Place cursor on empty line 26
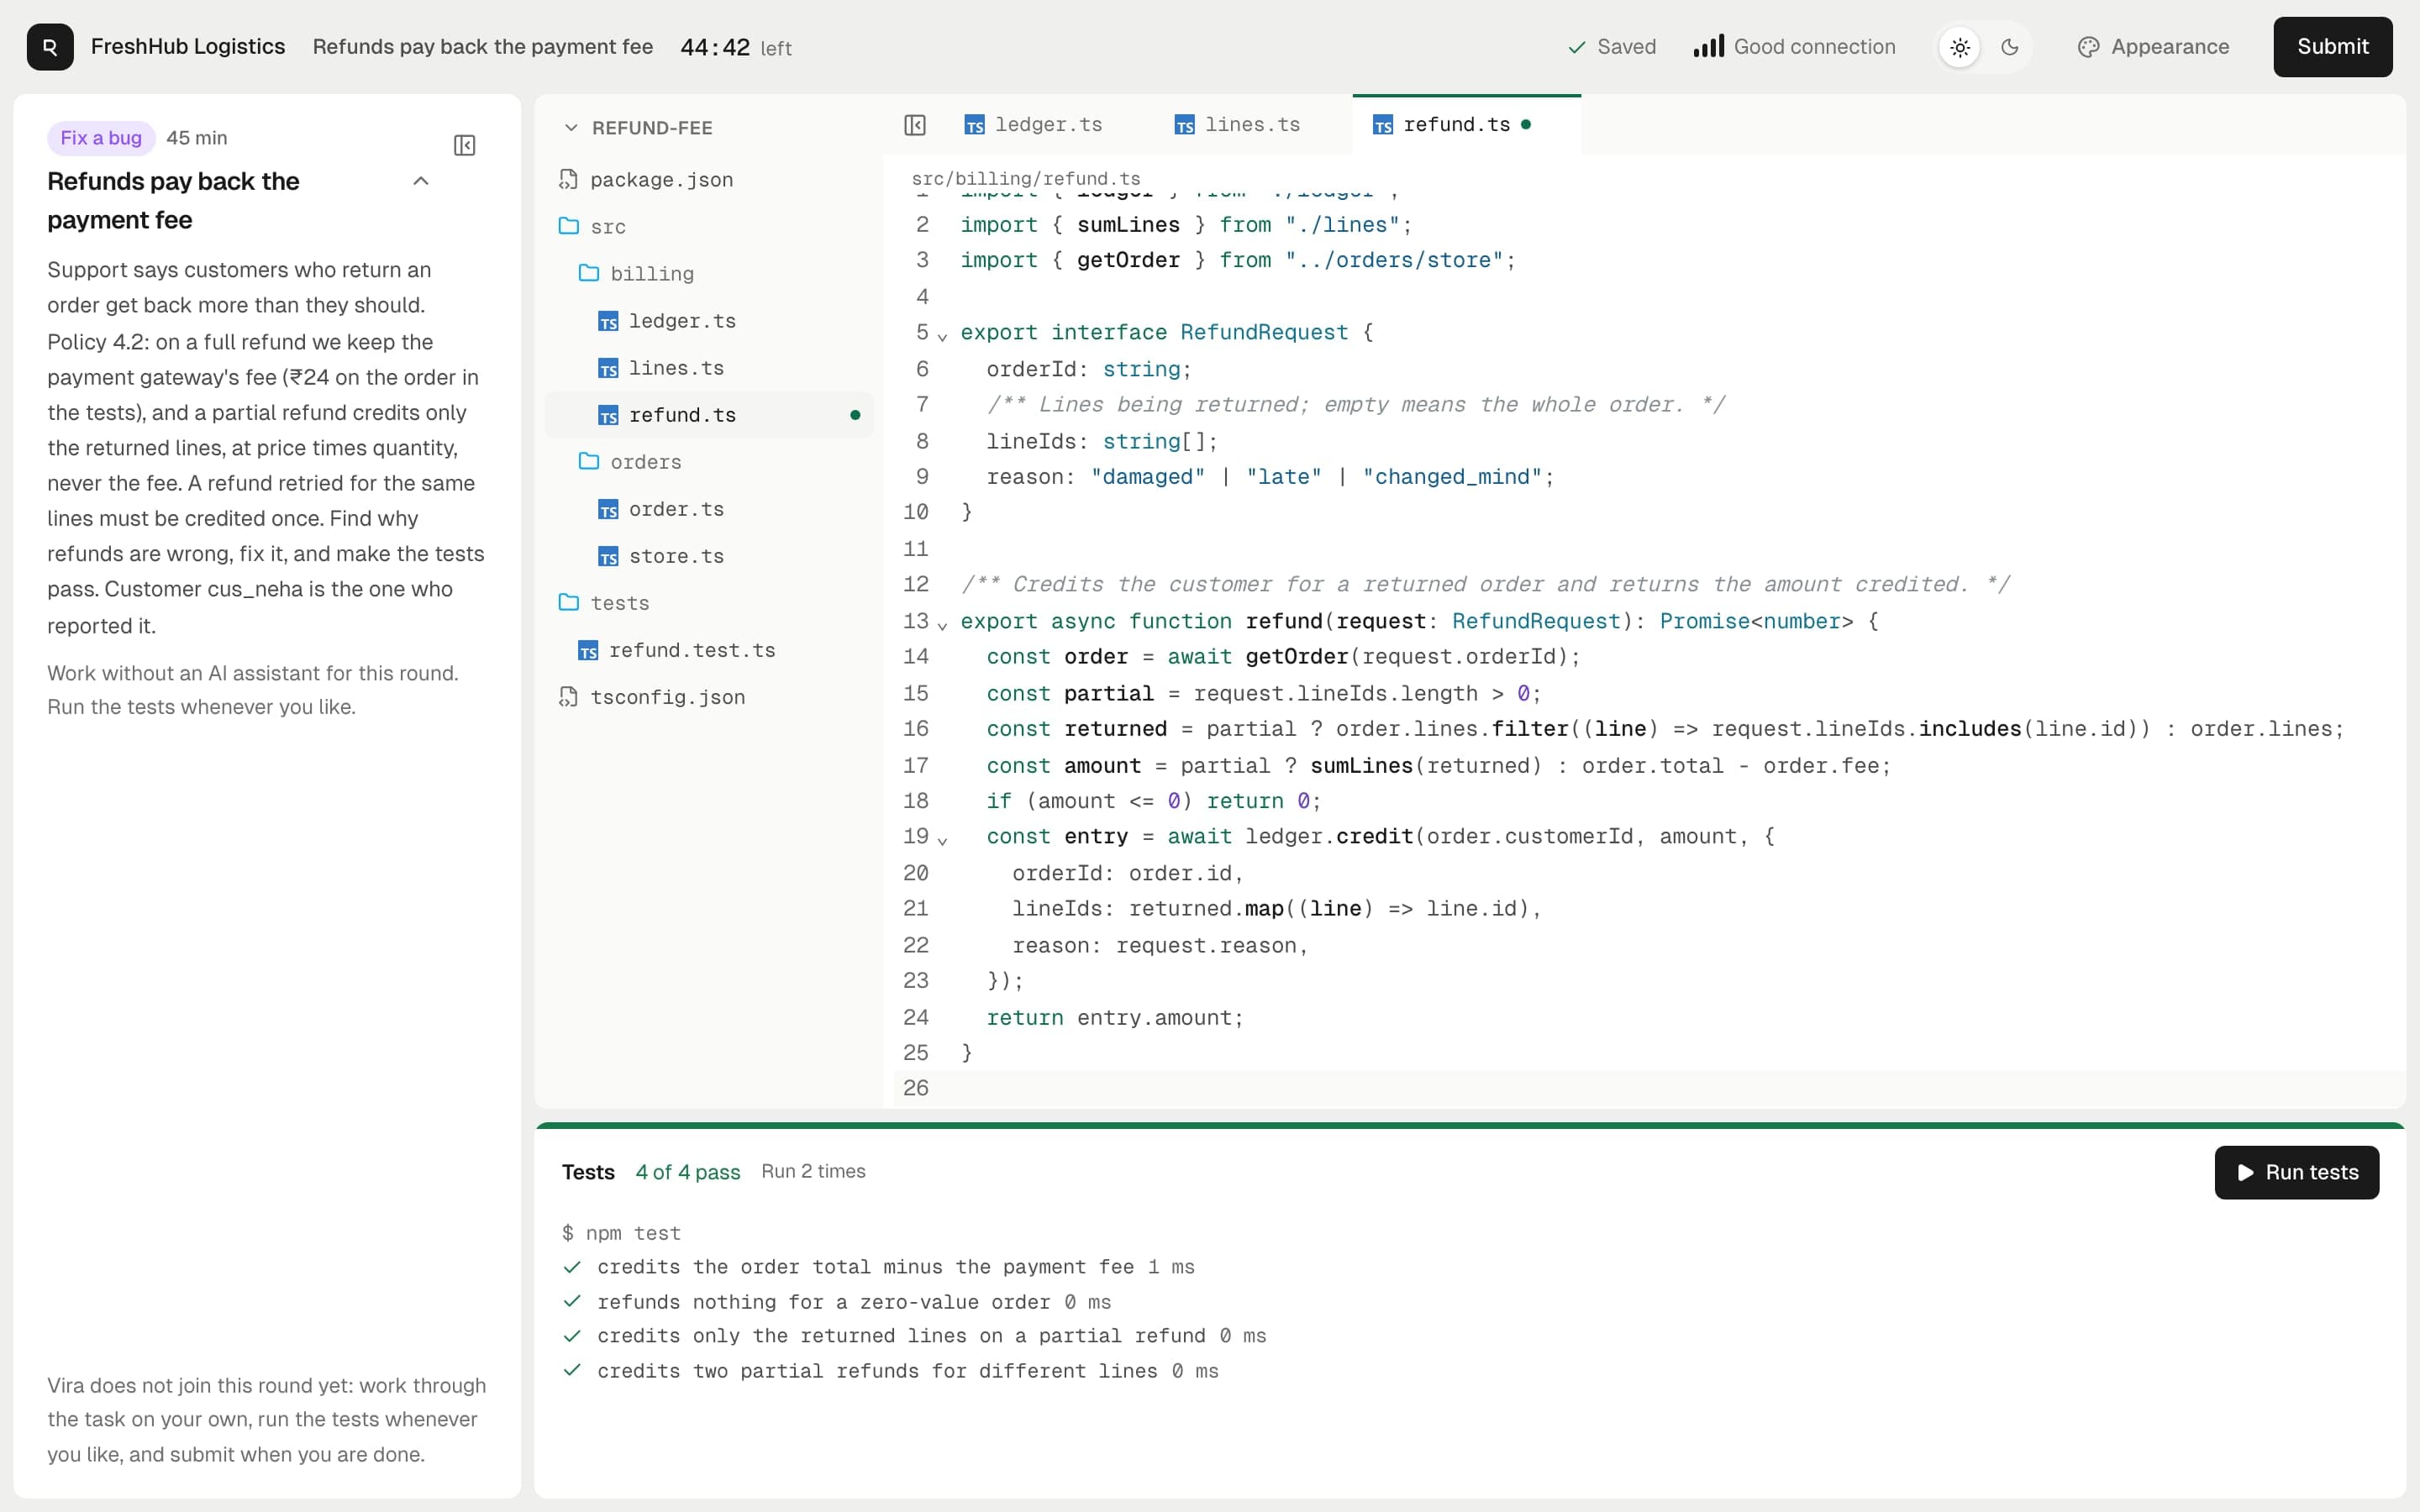 pos(1650,1088)
